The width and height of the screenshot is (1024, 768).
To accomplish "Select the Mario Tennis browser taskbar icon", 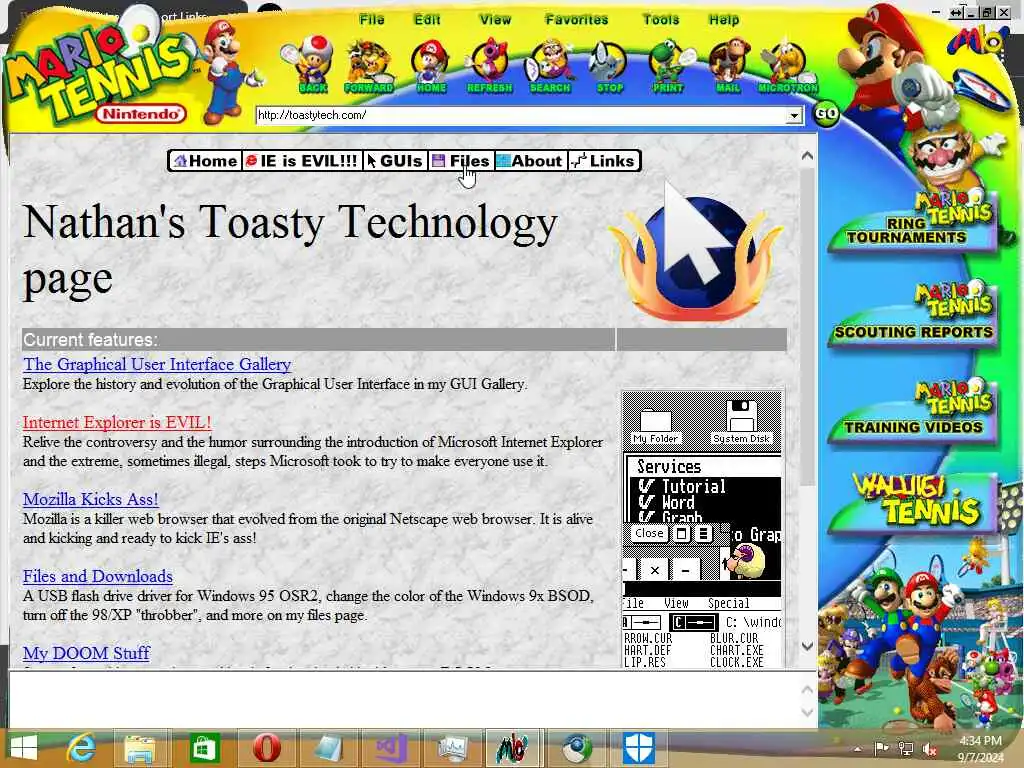I will click(513, 748).
